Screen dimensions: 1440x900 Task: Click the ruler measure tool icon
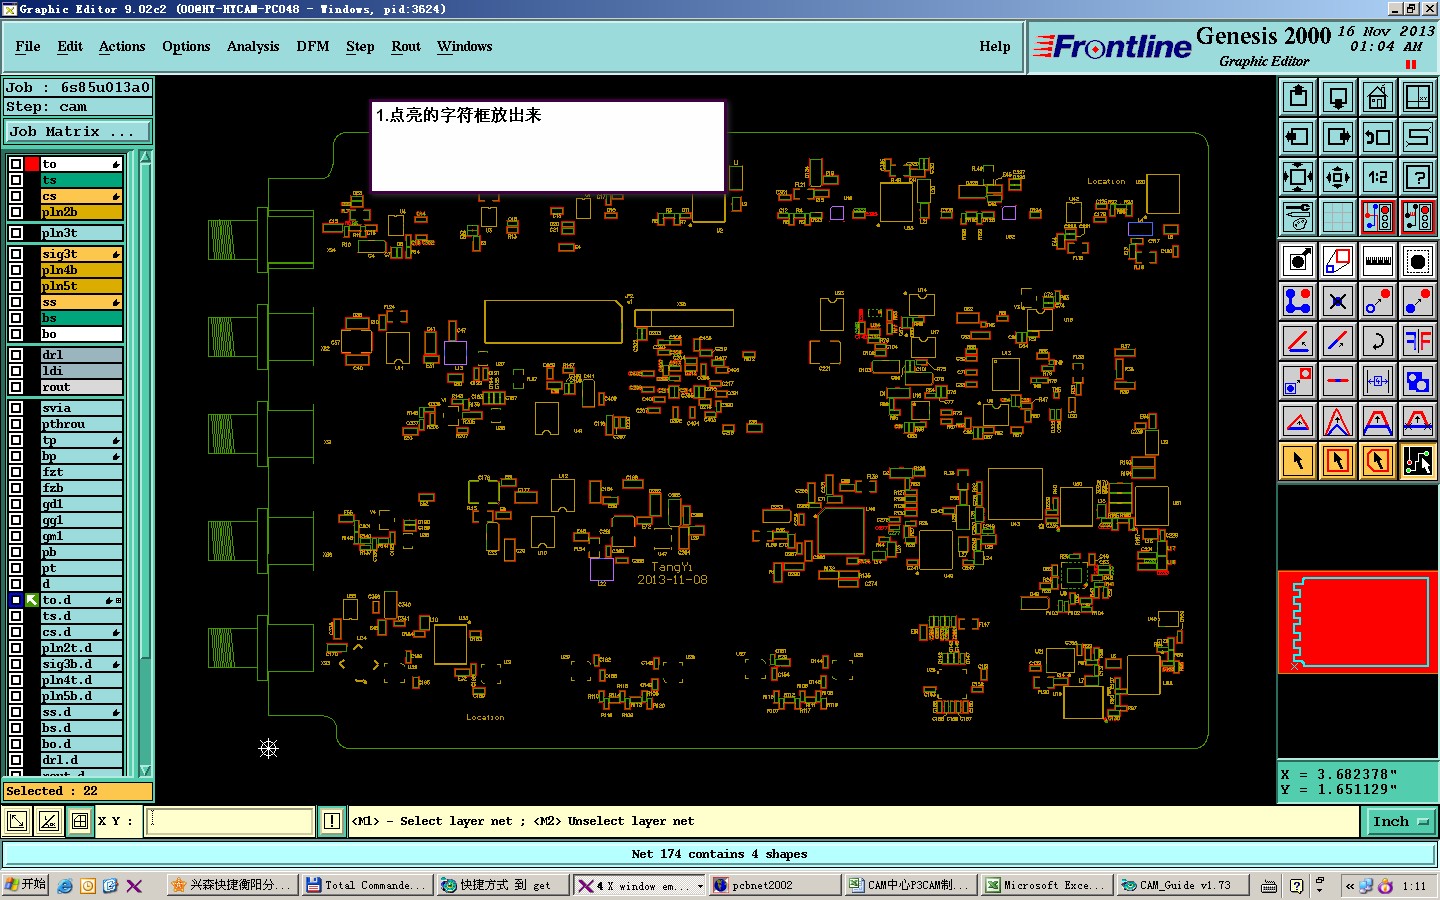click(x=1378, y=262)
